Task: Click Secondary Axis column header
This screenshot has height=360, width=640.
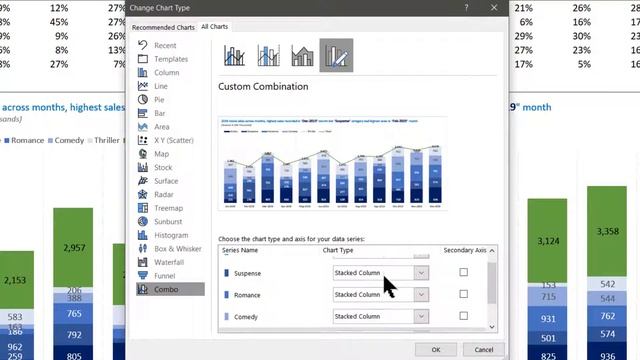Action: coord(464,250)
